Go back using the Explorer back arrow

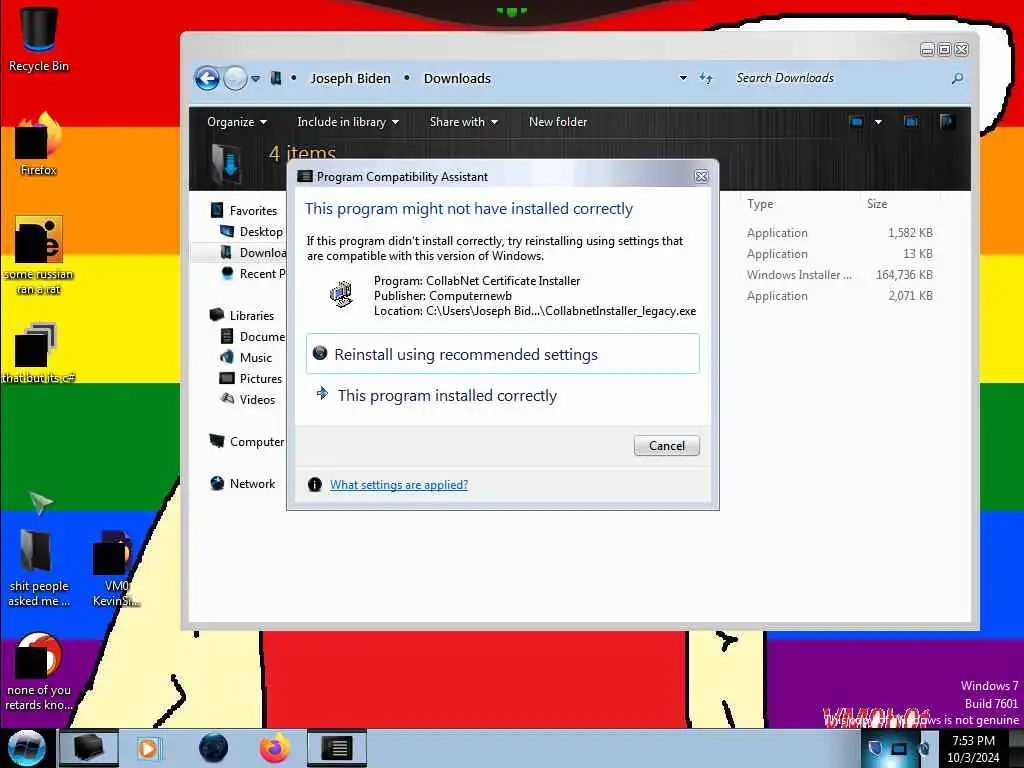pos(207,78)
